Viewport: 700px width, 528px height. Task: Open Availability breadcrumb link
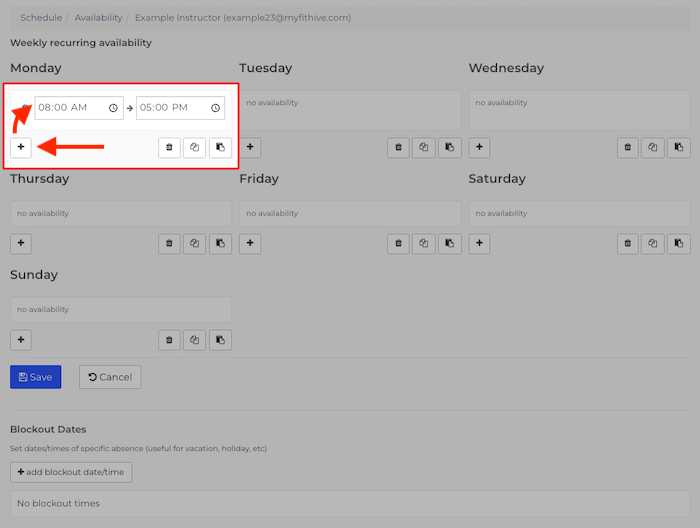pyautogui.click(x=98, y=18)
